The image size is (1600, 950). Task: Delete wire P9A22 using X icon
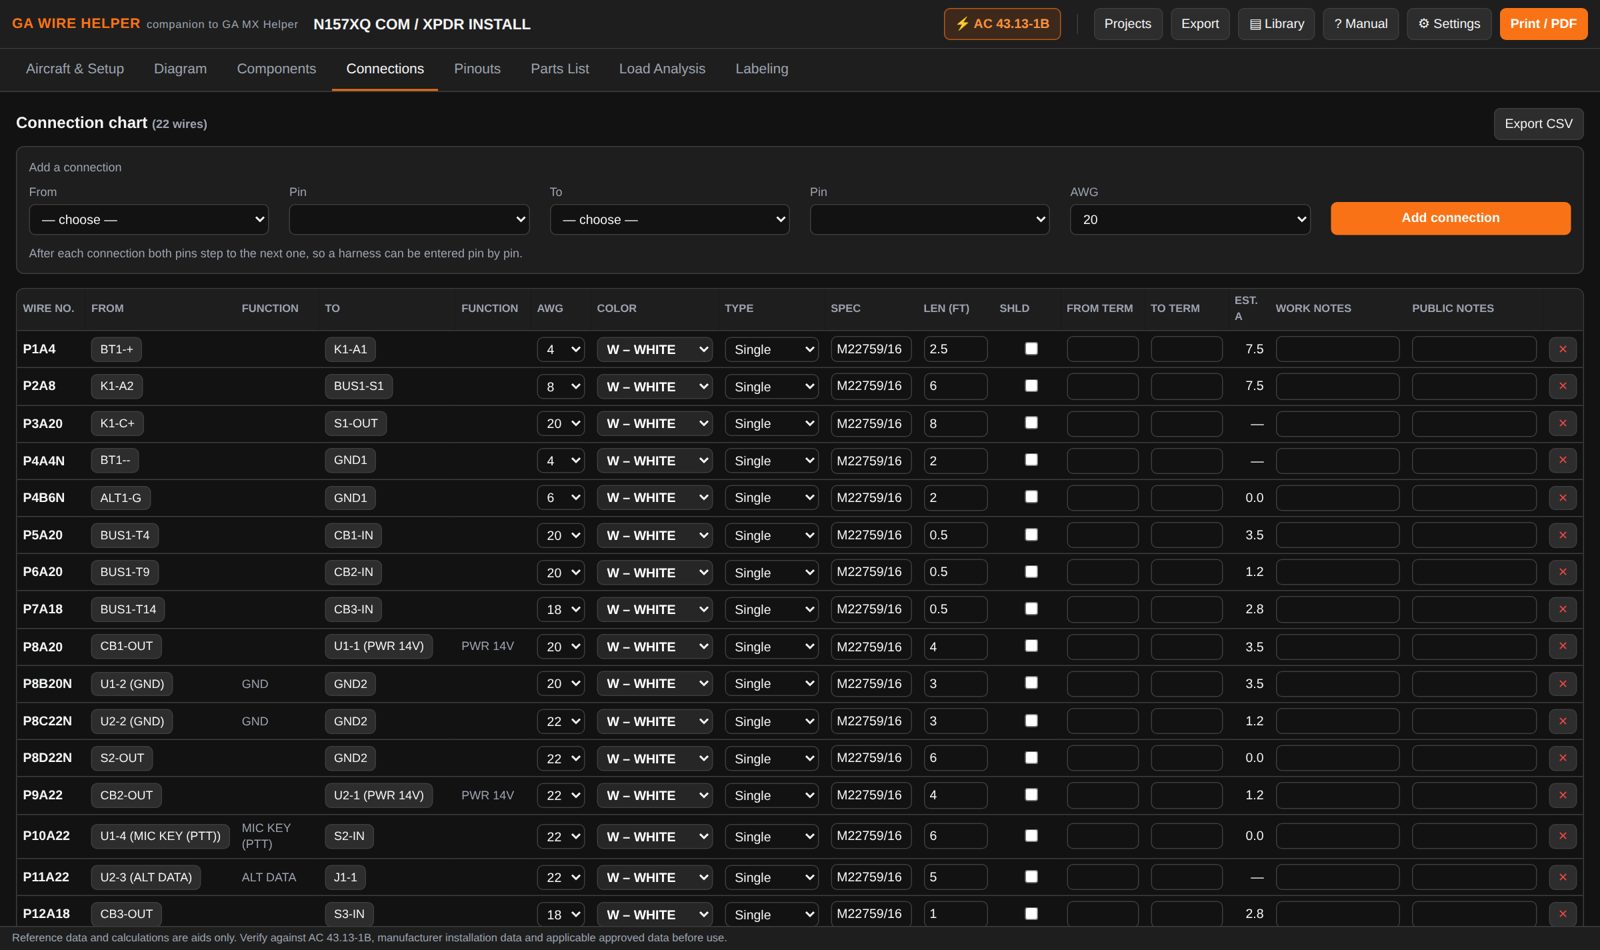click(x=1562, y=795)
